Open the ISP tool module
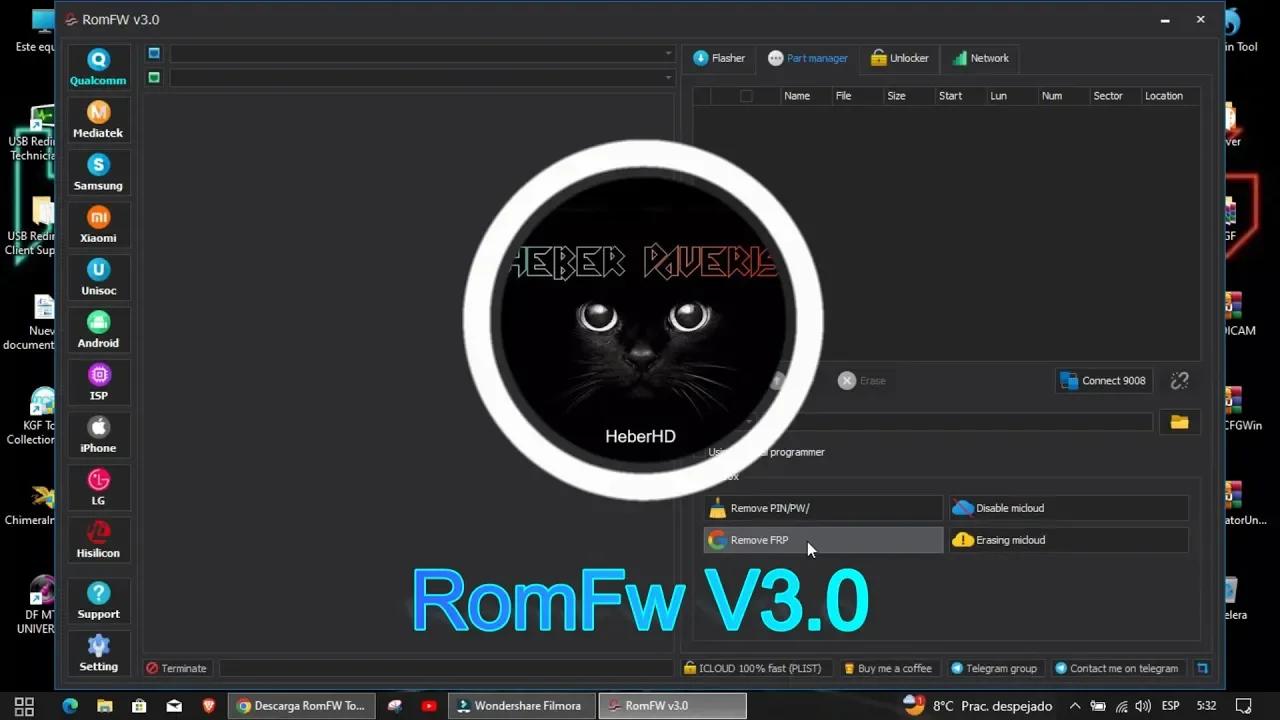The width and height of the screenshot is (1280, 720). [x=98, y=382]
